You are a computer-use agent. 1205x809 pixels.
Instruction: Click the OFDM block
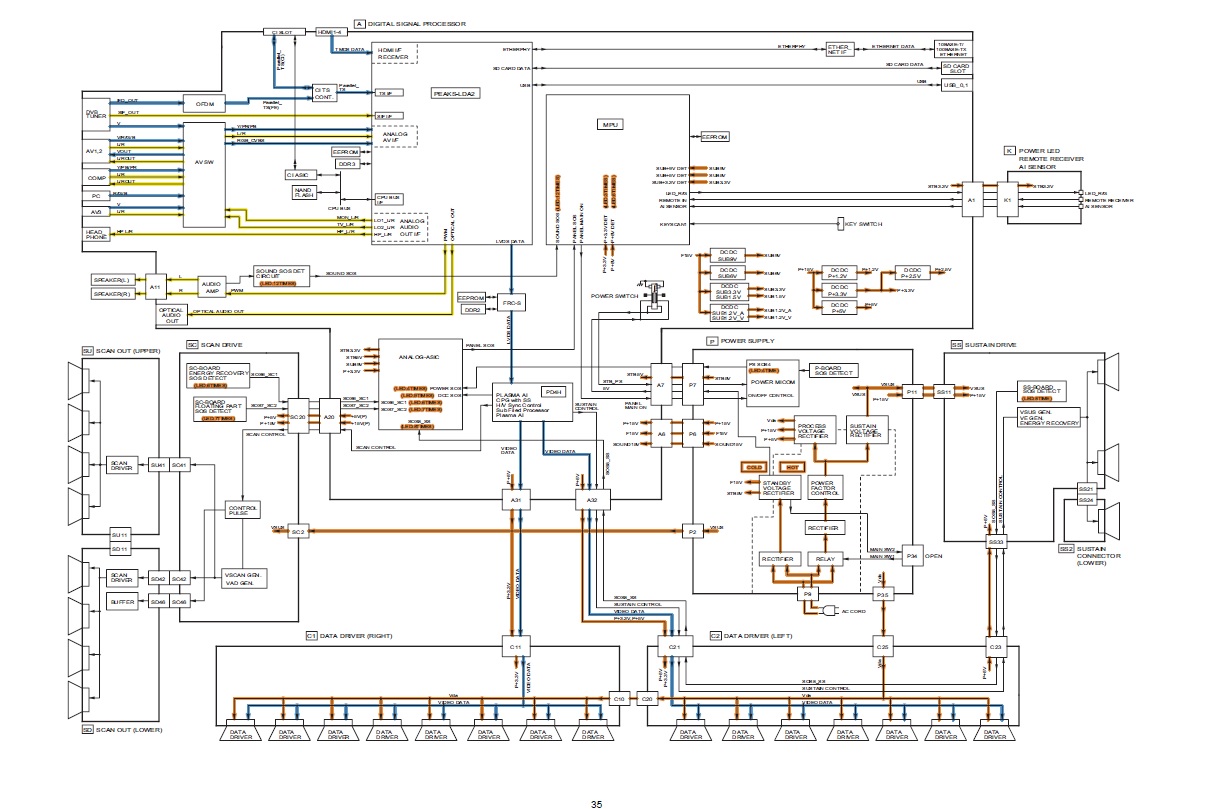(x=205, y=104)
